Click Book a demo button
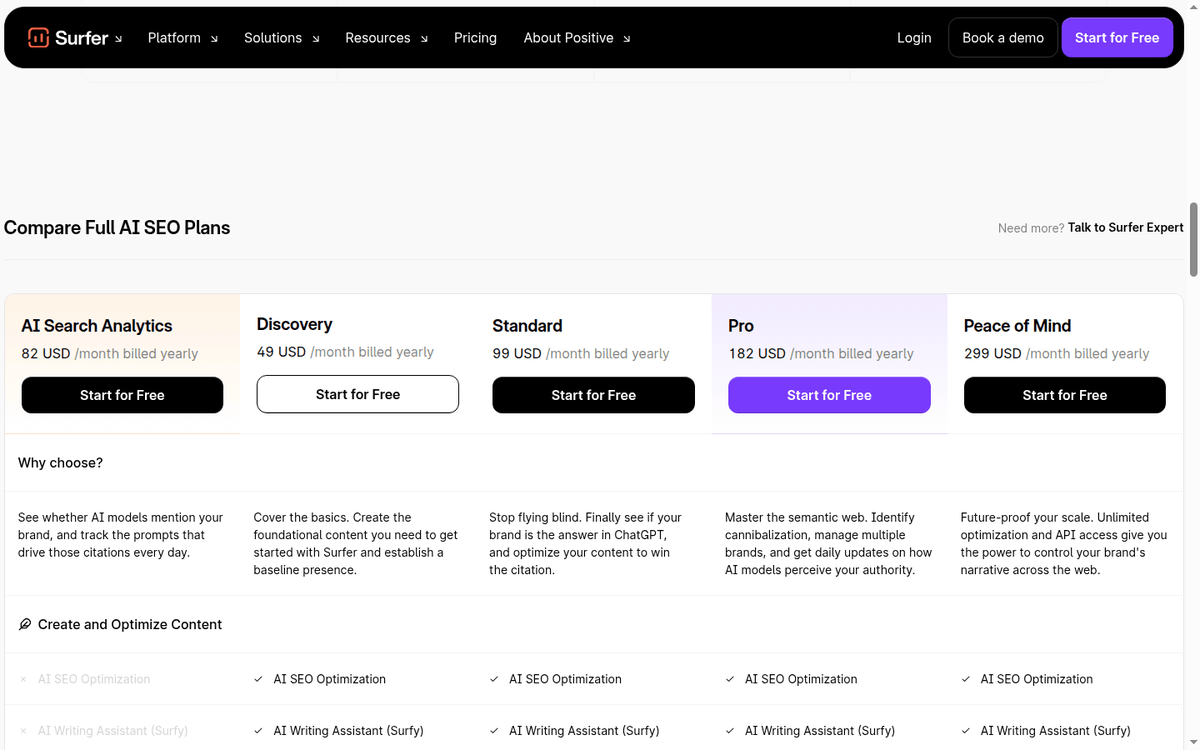The image size is (1200, 750). 1003,38
